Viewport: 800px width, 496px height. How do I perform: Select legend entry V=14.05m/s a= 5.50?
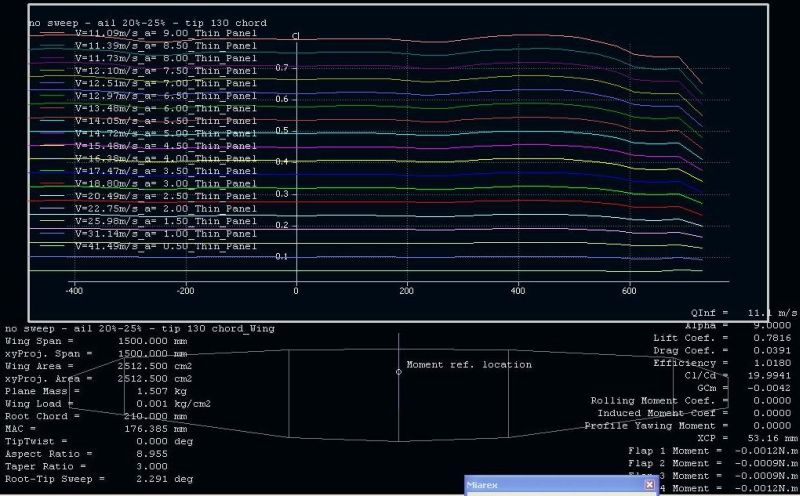149,121
